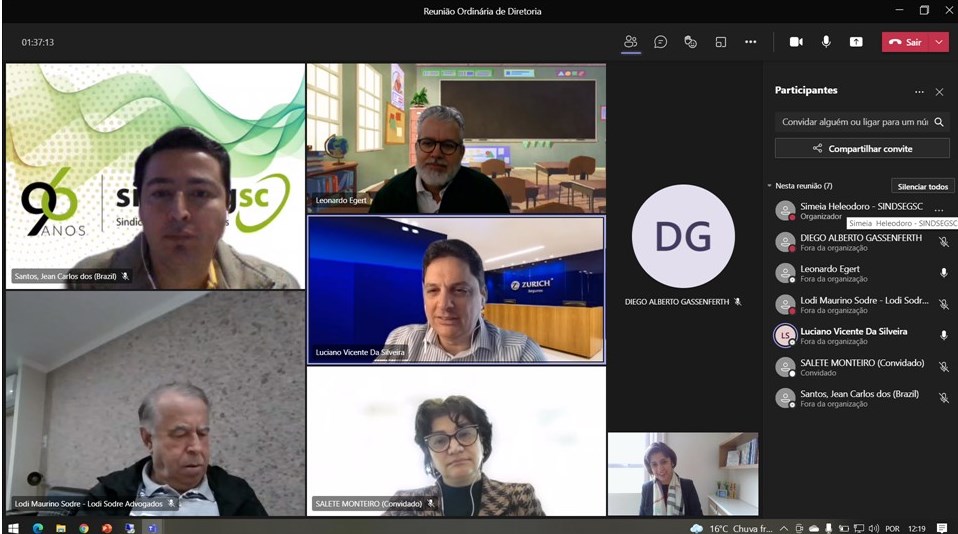Screen dimensions: 958x534
Task: Open the meeting chat icon
Action: pos(660,42)
